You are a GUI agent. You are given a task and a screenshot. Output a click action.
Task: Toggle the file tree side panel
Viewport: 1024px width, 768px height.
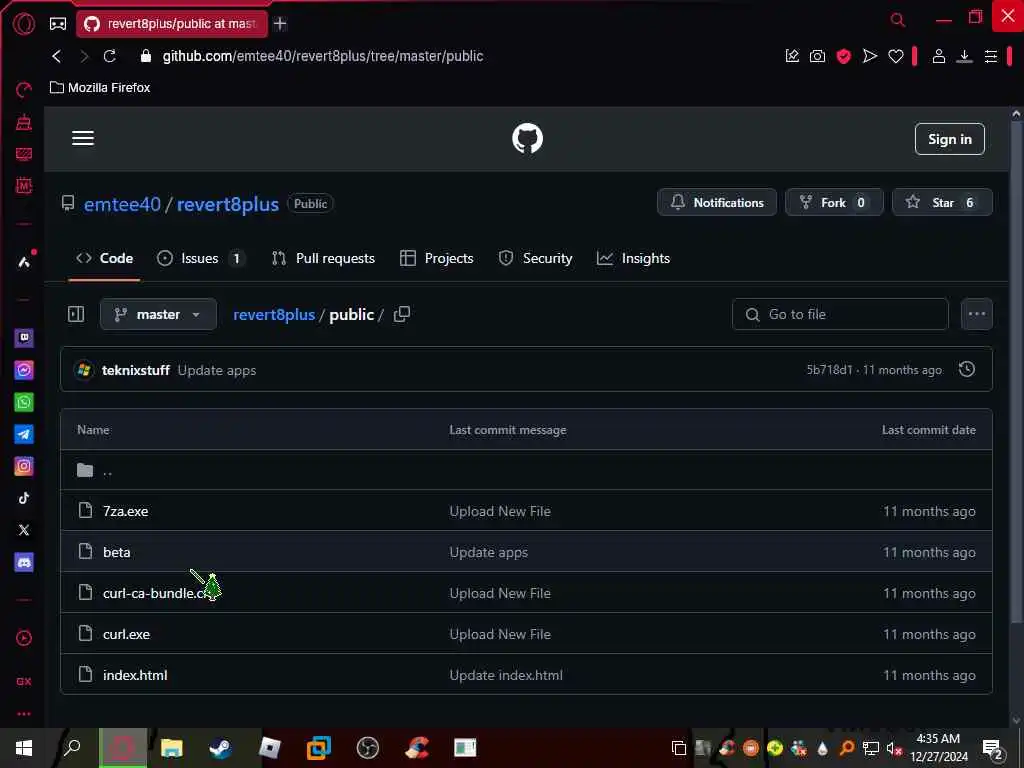(x=76, y=314)
